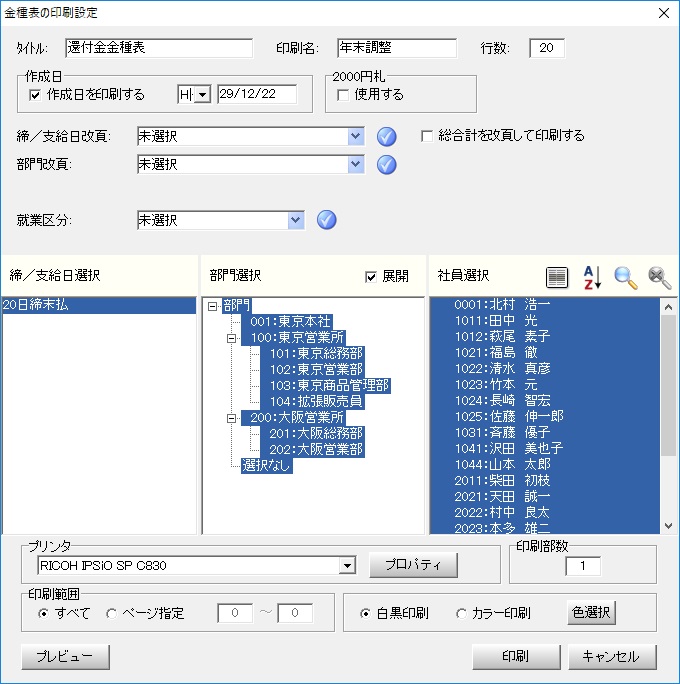Click the cancel search magnifier icon
The width and height of the screenshot is (680, 684).
click(659, 277)
